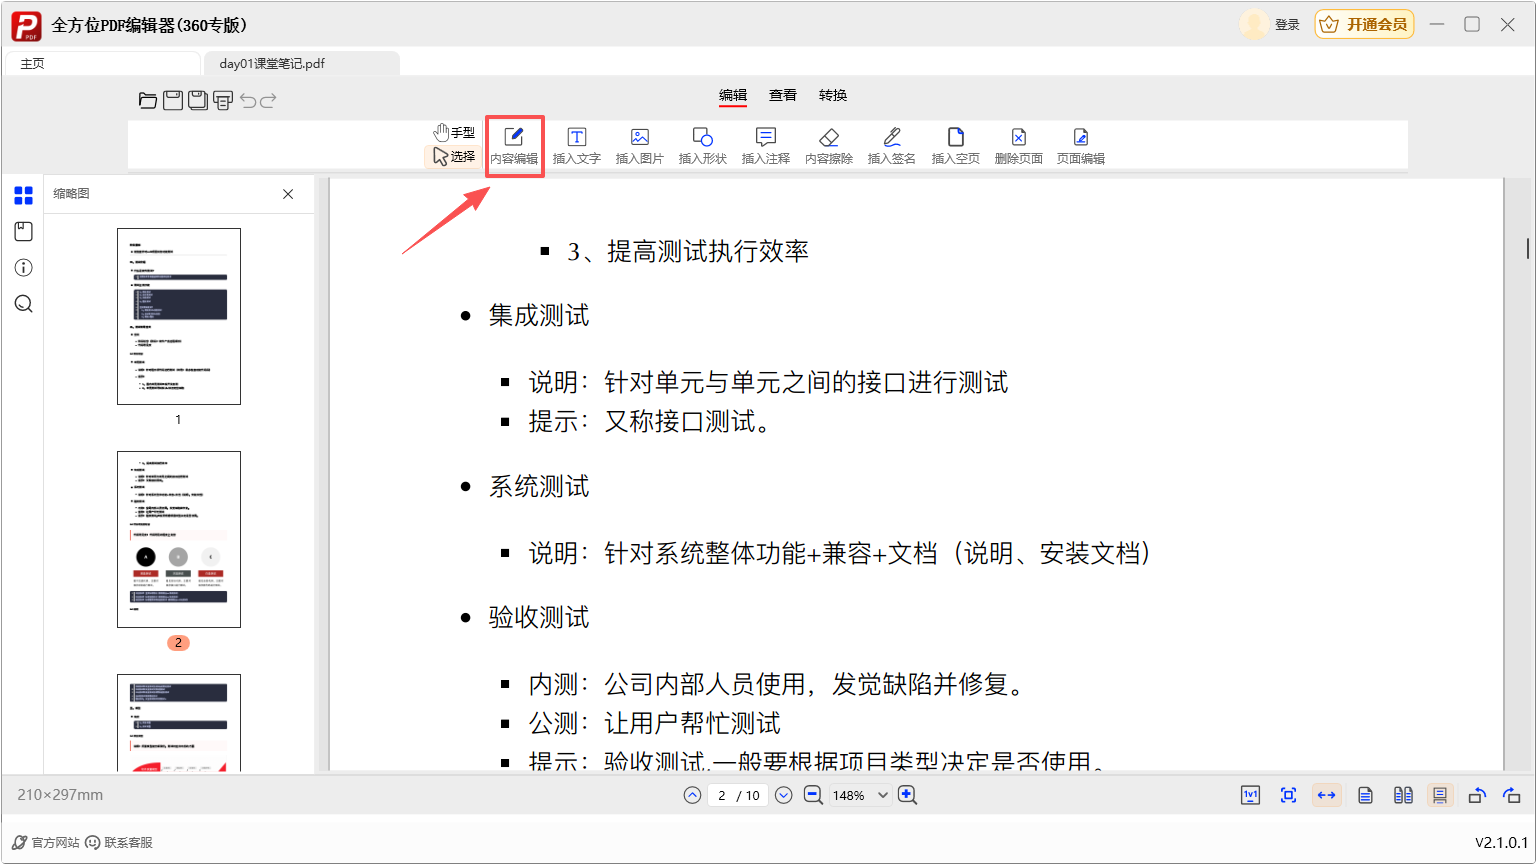The width and height of the screenshot is (1536, 864).
Task: Click the 插入图片 insert image tool
Action: point(639,145)
